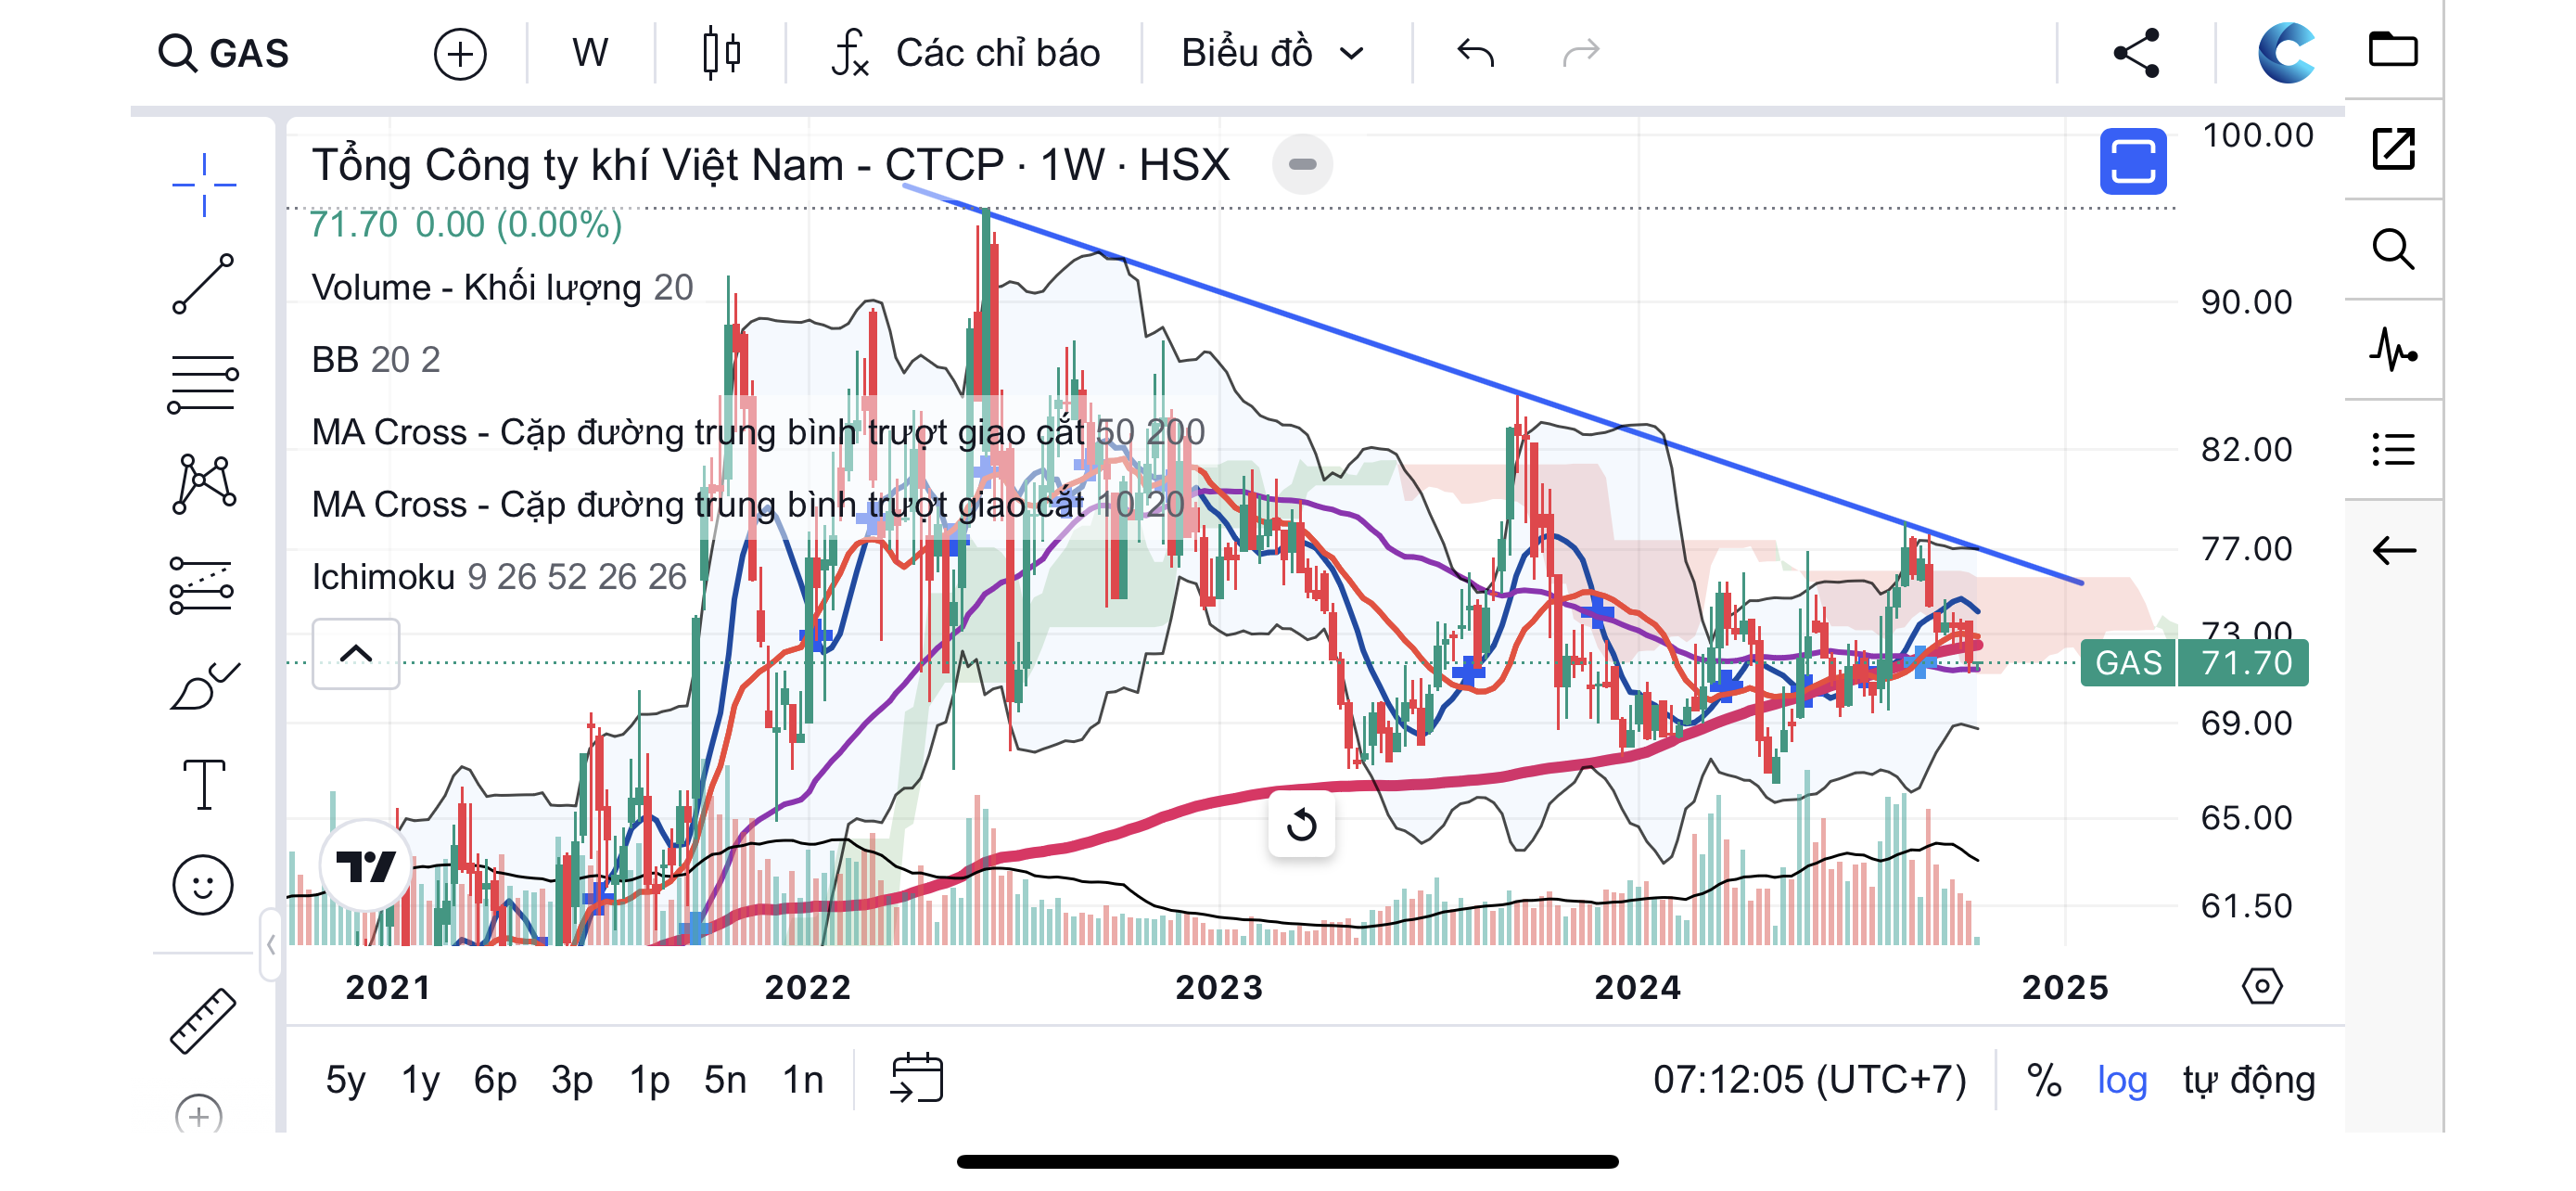Toggle tự động auto scale
The image size is (2576, 1191).
(2248, 1080)
